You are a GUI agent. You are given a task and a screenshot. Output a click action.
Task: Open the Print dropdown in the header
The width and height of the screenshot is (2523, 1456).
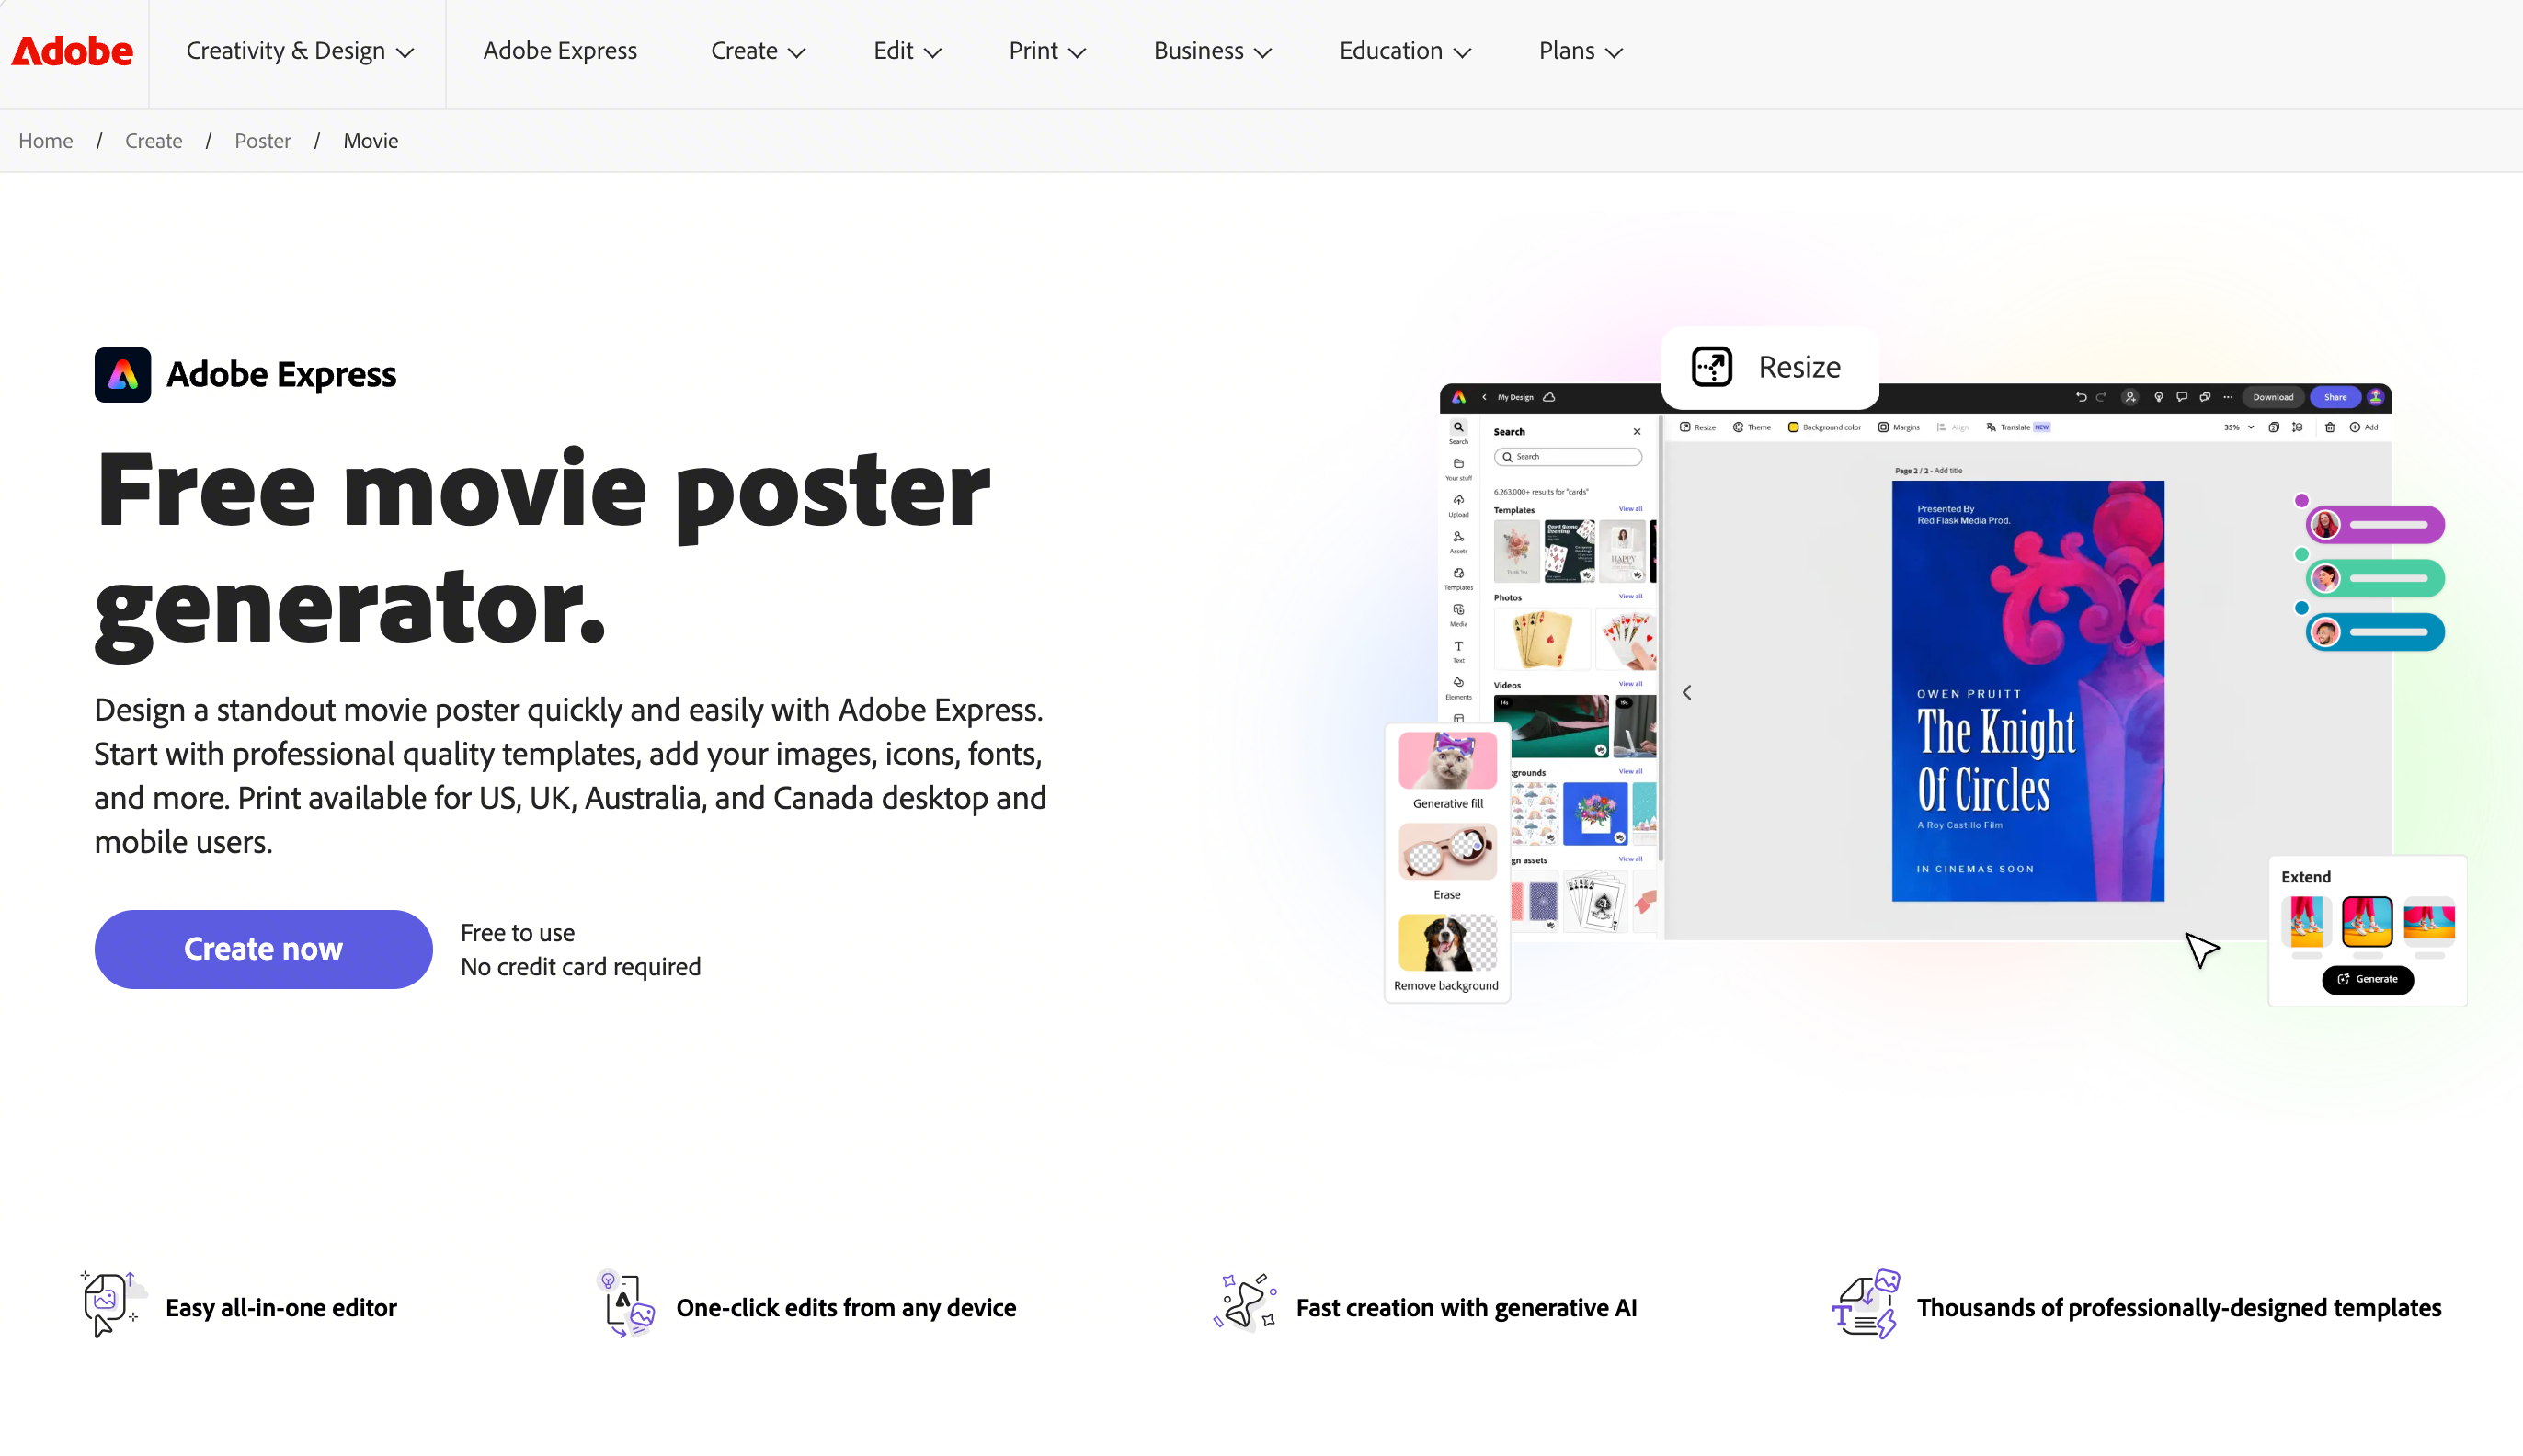1047,51
